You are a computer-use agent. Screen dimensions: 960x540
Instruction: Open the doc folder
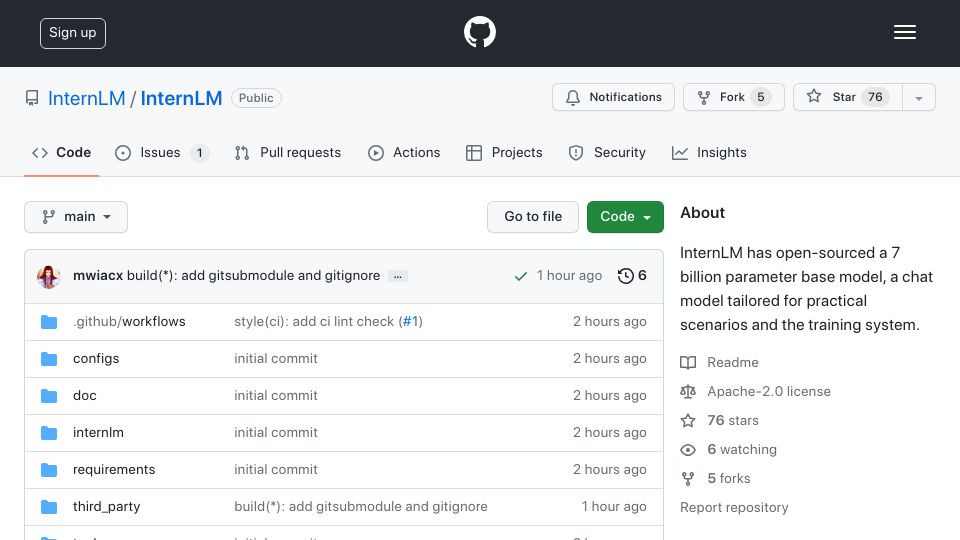(84, 396)
